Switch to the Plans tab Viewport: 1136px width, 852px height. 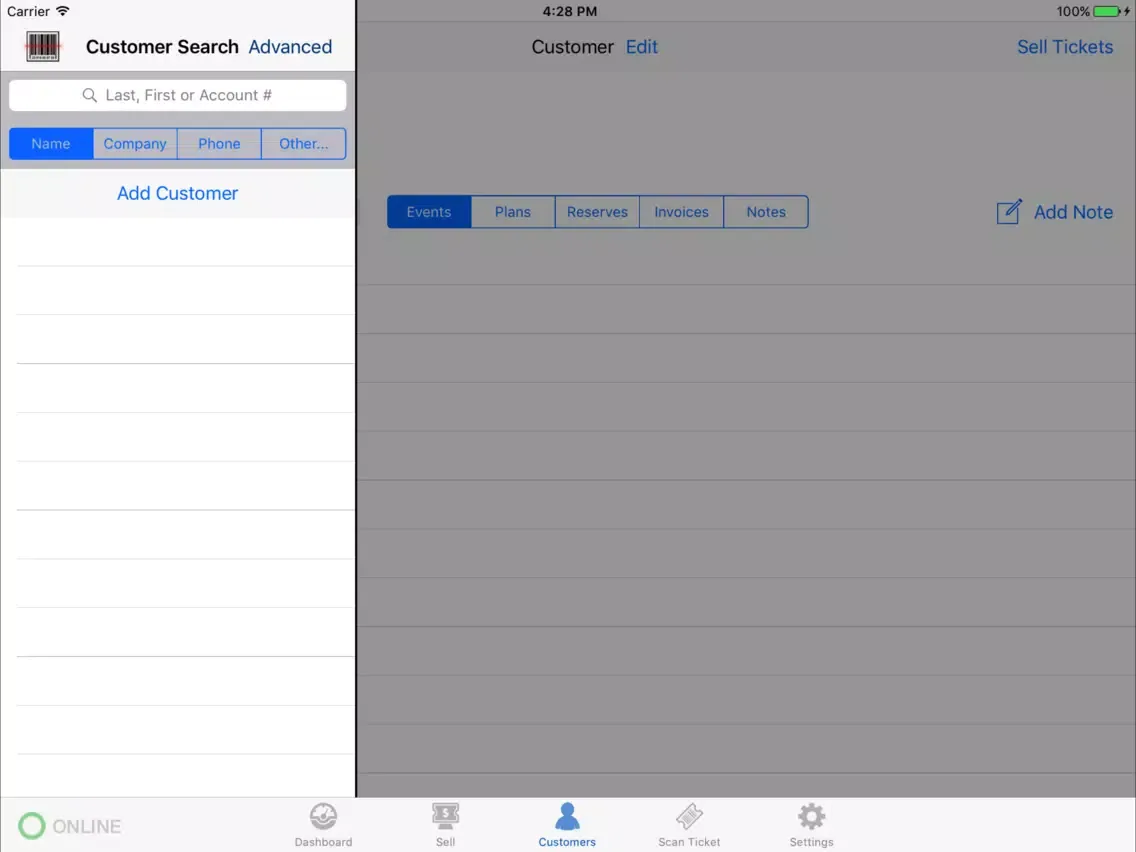pos(513,212)
